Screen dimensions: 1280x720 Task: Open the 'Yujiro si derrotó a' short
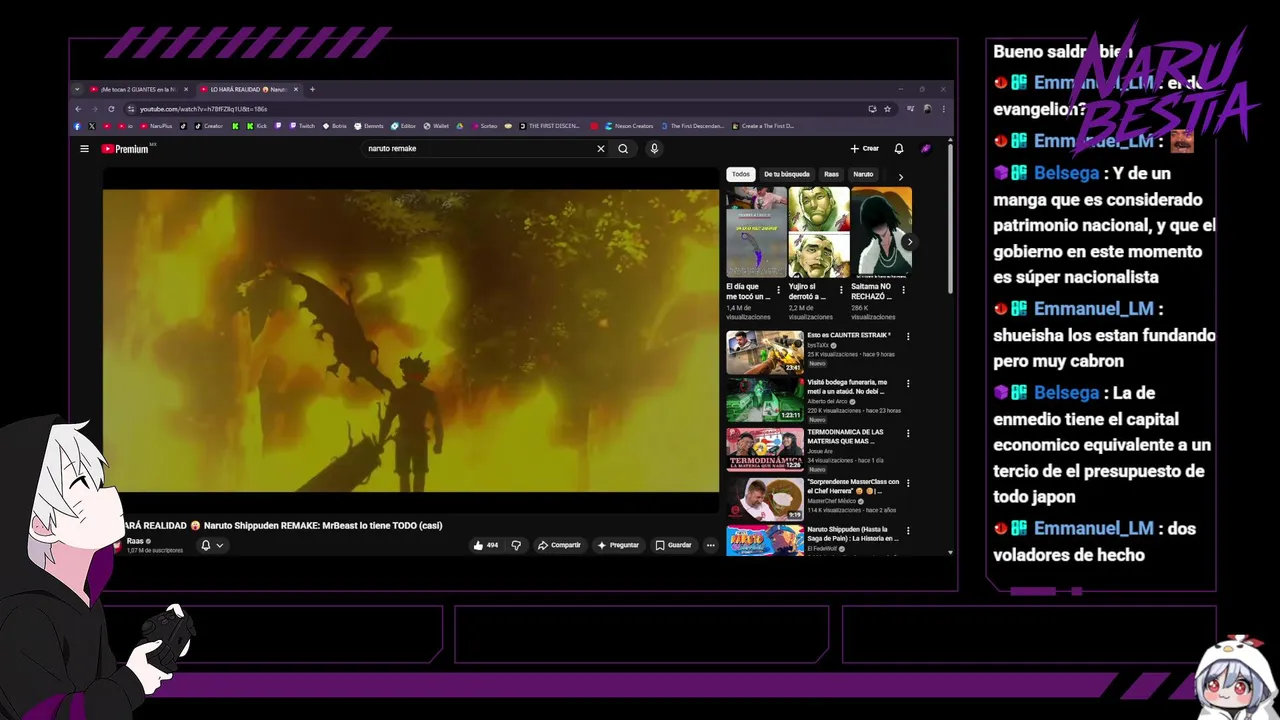[x=819, y=232]
